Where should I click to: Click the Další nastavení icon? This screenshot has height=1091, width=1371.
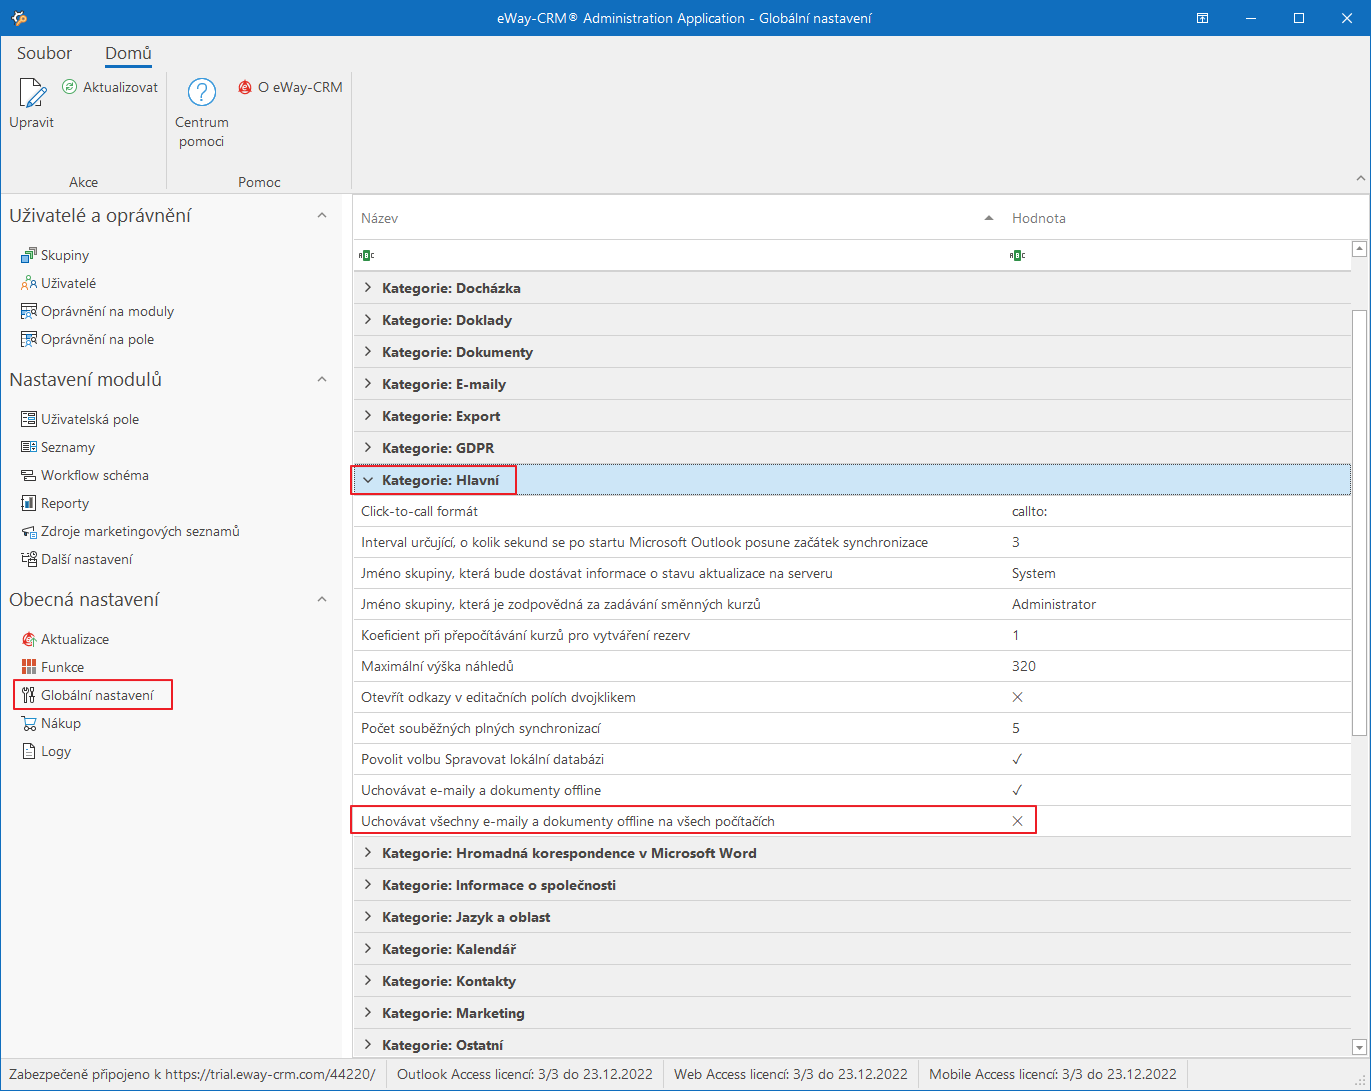tap(29, 559)
